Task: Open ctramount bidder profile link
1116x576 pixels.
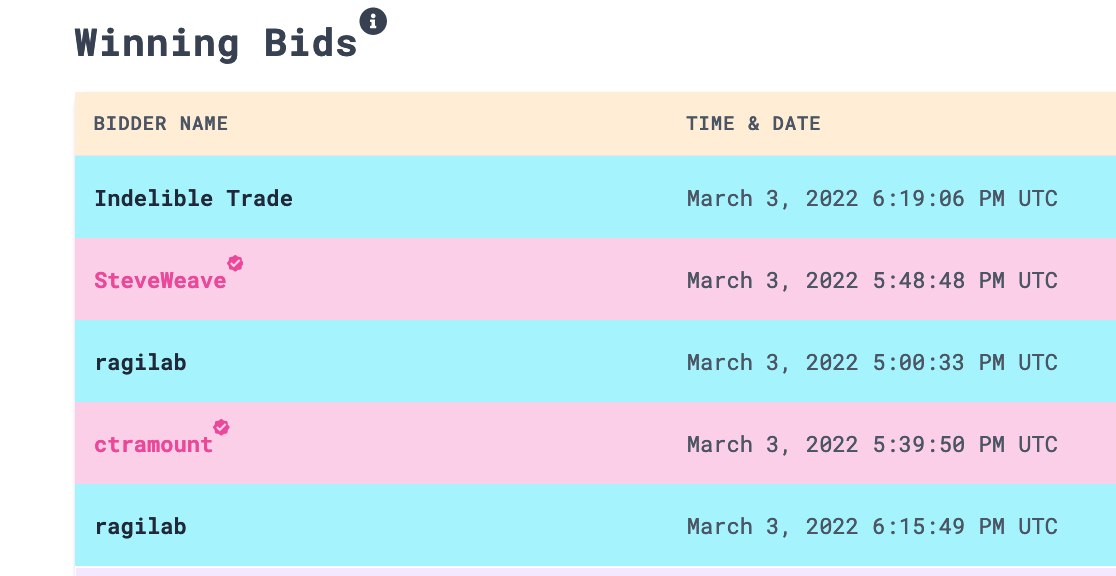Action: [x=154, y=445]
